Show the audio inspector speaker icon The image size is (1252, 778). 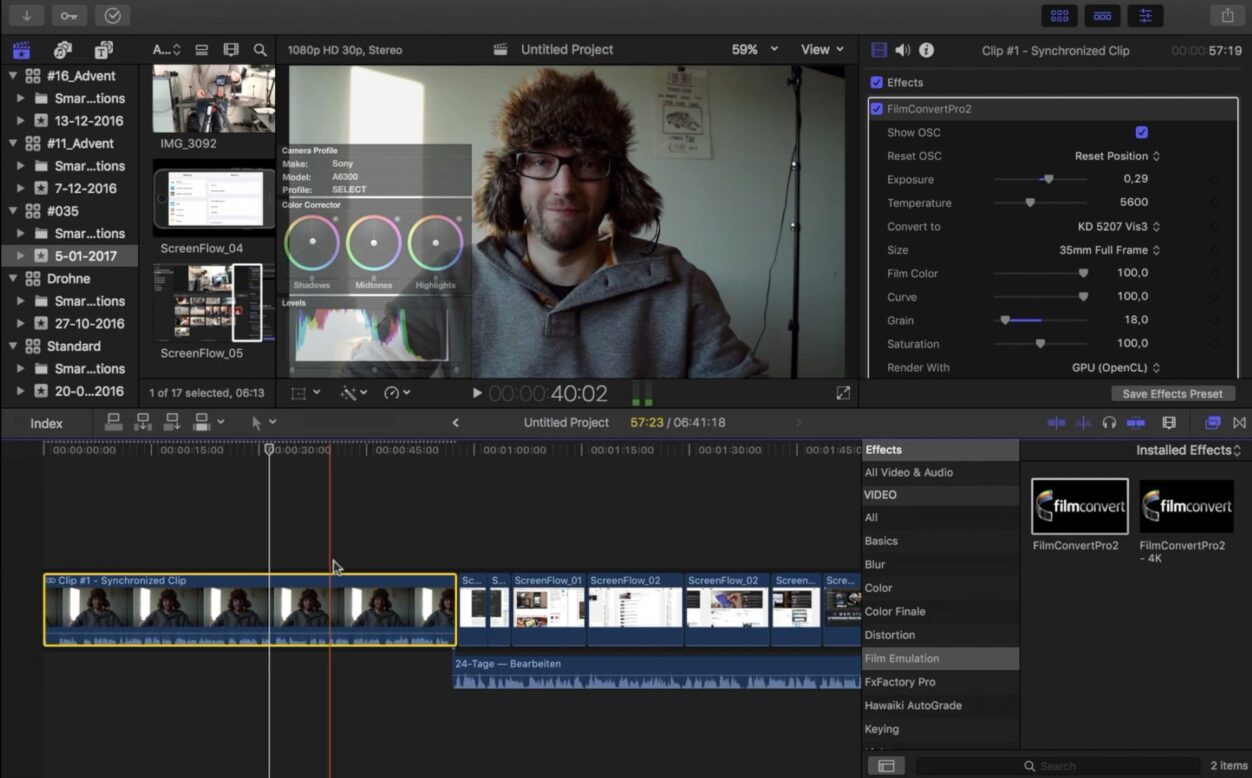(x=903, y=50)
